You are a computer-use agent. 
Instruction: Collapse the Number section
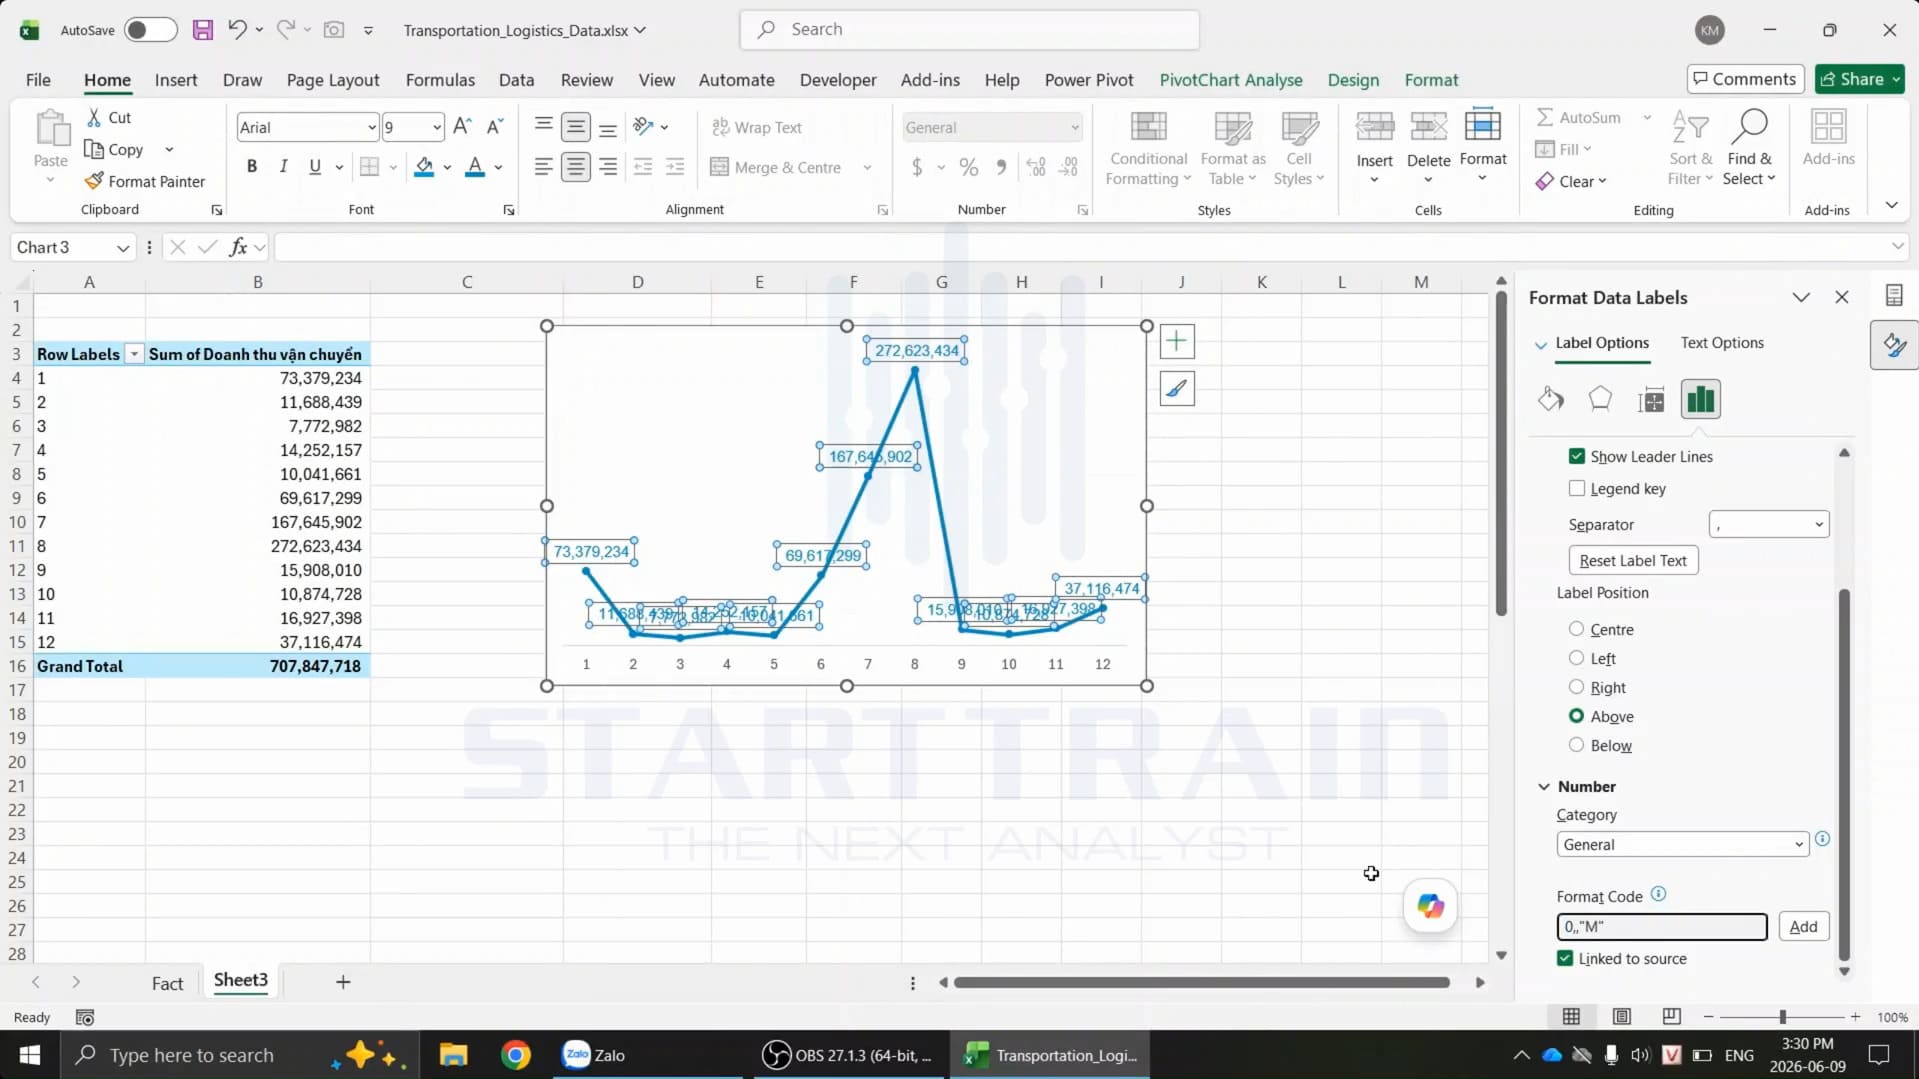pyautogui.click(x=1544, y=787)
